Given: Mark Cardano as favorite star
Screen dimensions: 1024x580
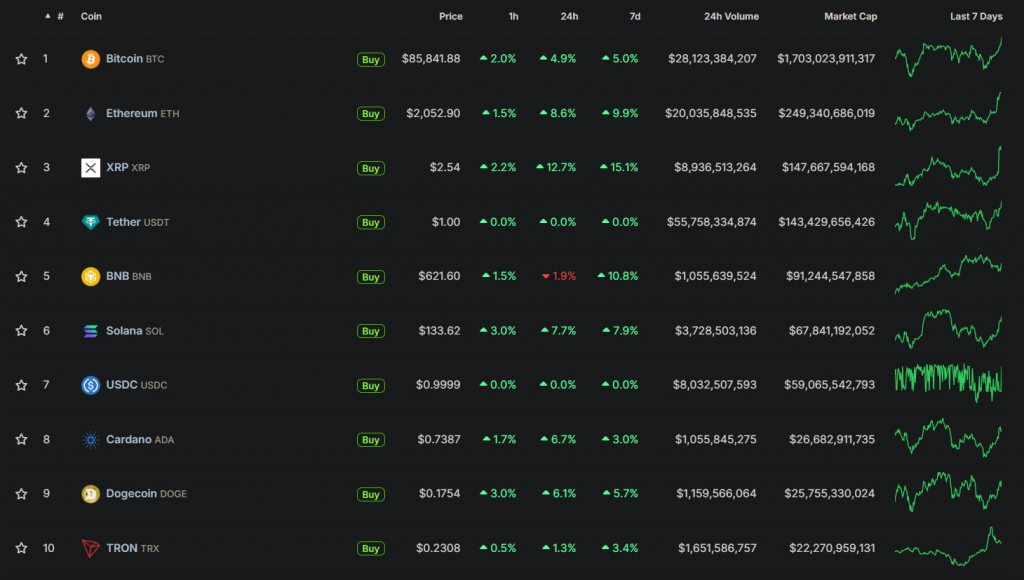Looking at the screenshot, I should click(22, 440).
